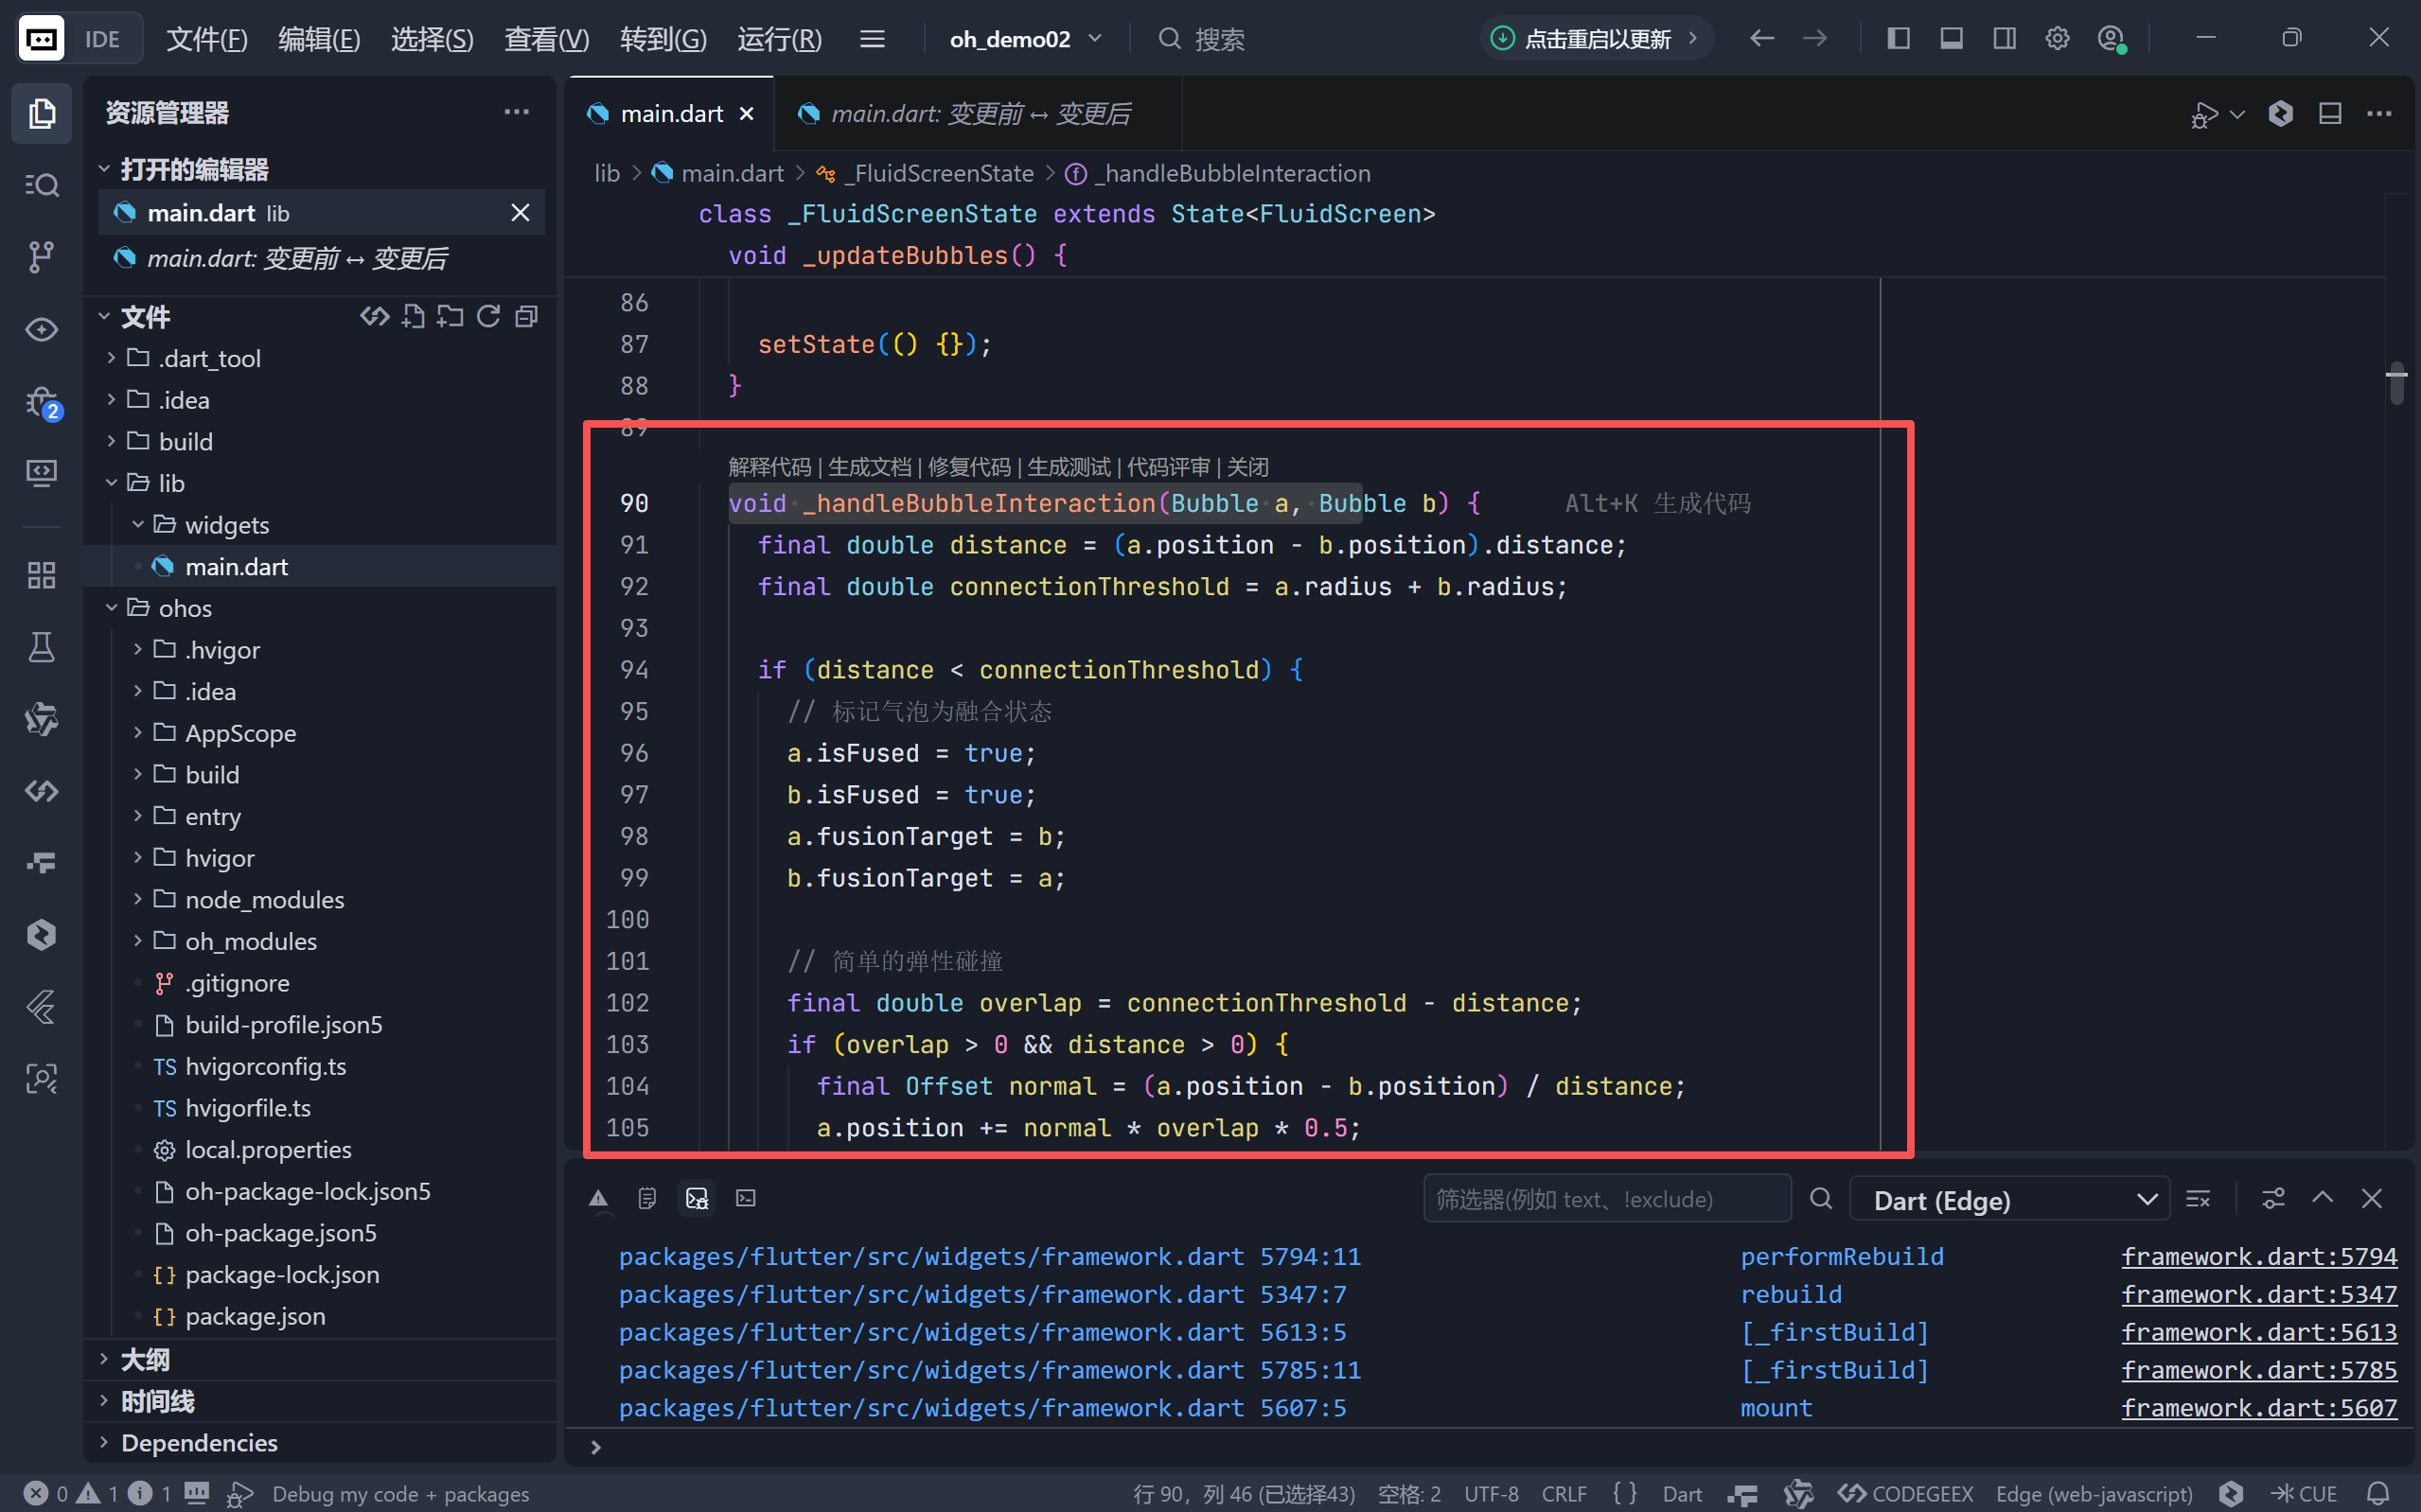Expand the node_modules folder
This screenshot has height=1512, width=2421.
coord(264,900)
